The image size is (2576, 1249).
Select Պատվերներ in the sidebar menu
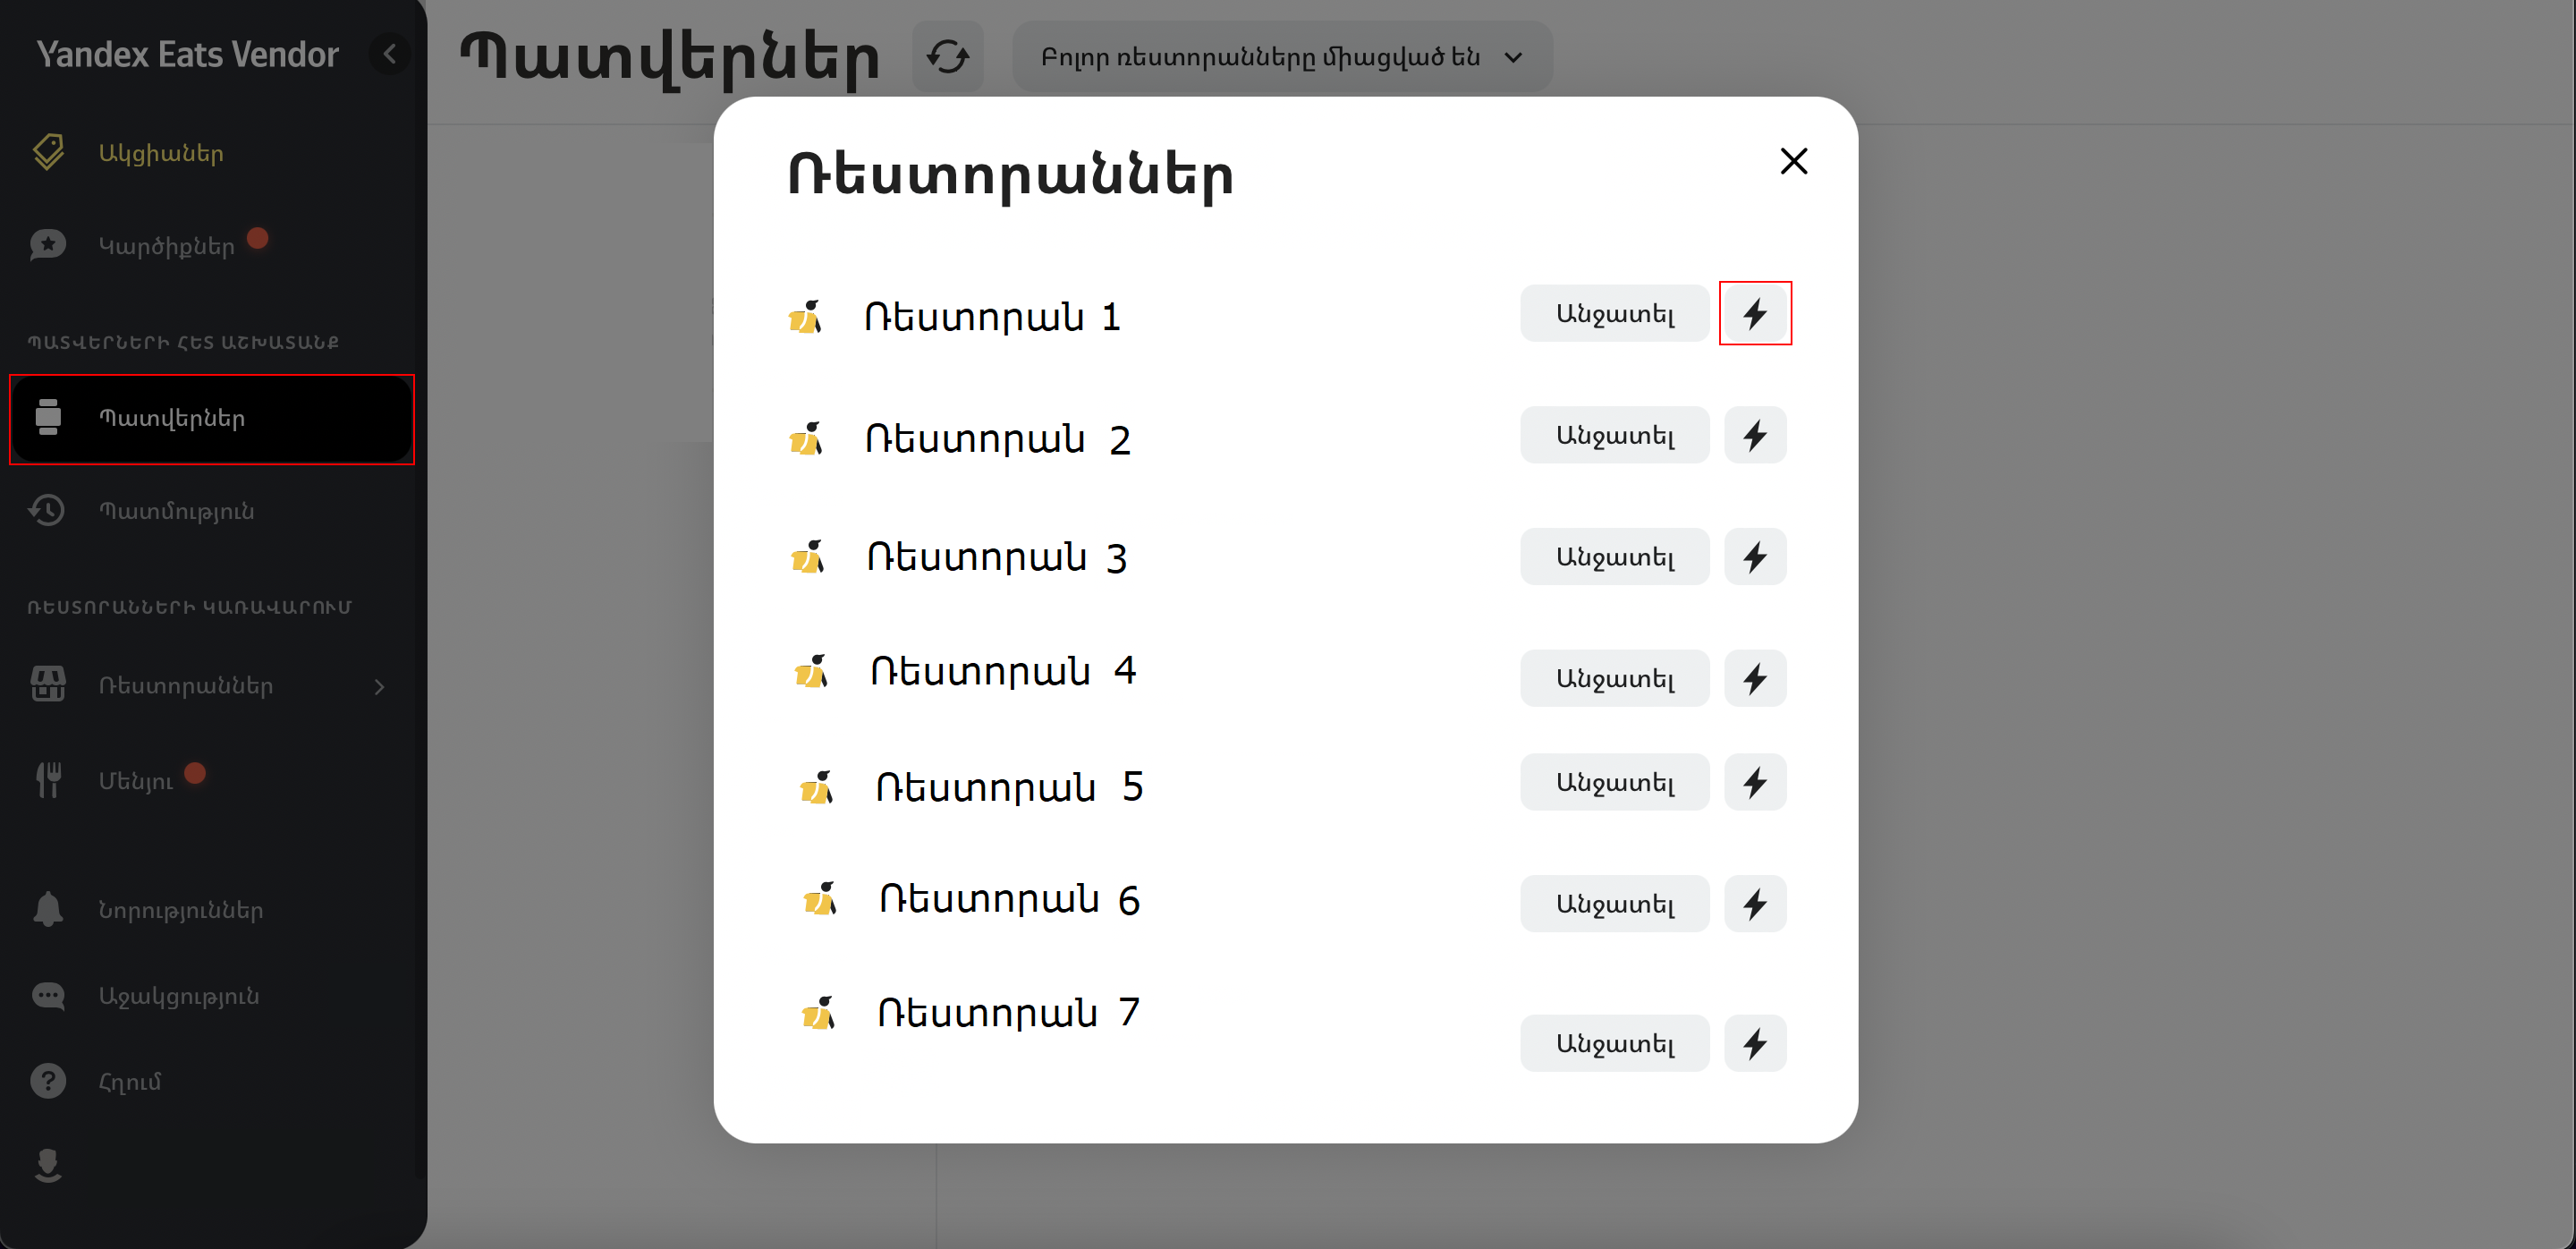(x=212, y=419)
